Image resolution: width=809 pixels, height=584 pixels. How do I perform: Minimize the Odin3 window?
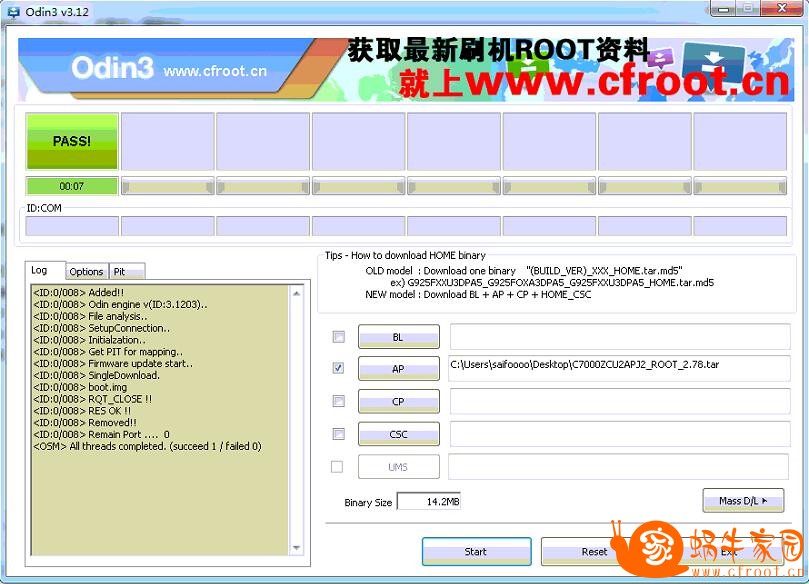point(724,8)
